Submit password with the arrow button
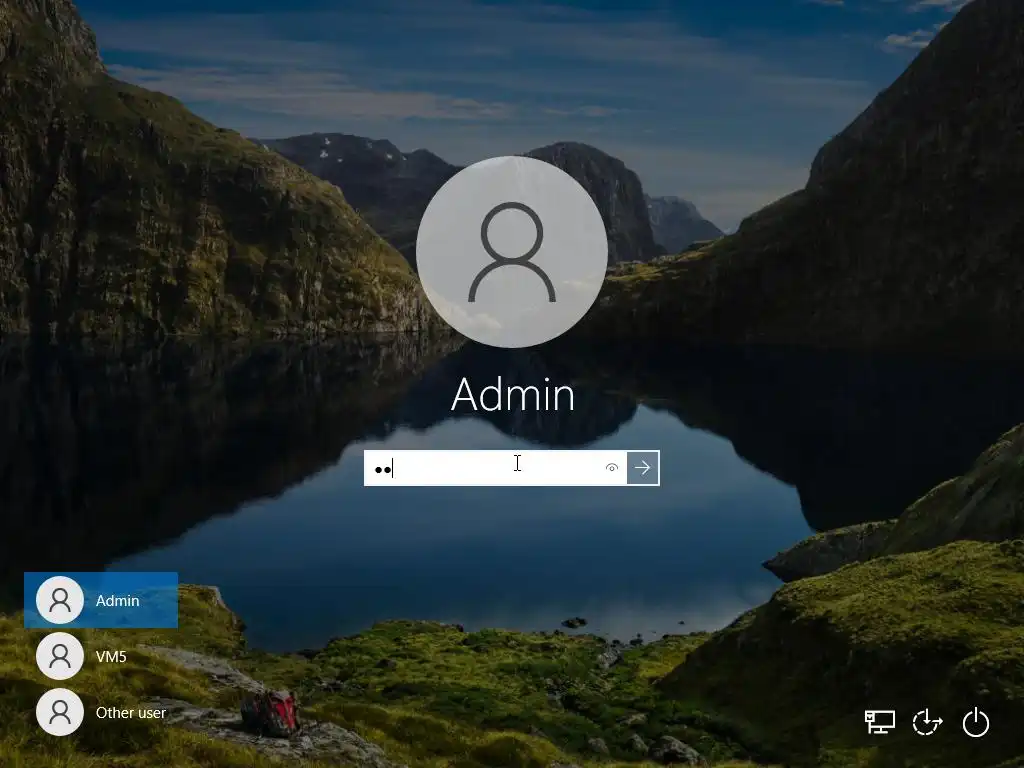 coord(643,468)
